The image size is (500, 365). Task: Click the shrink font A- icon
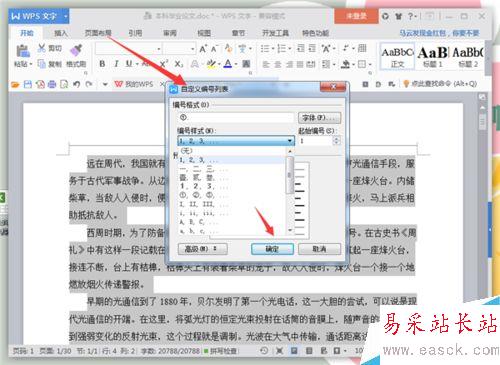[x=214, y=49]
